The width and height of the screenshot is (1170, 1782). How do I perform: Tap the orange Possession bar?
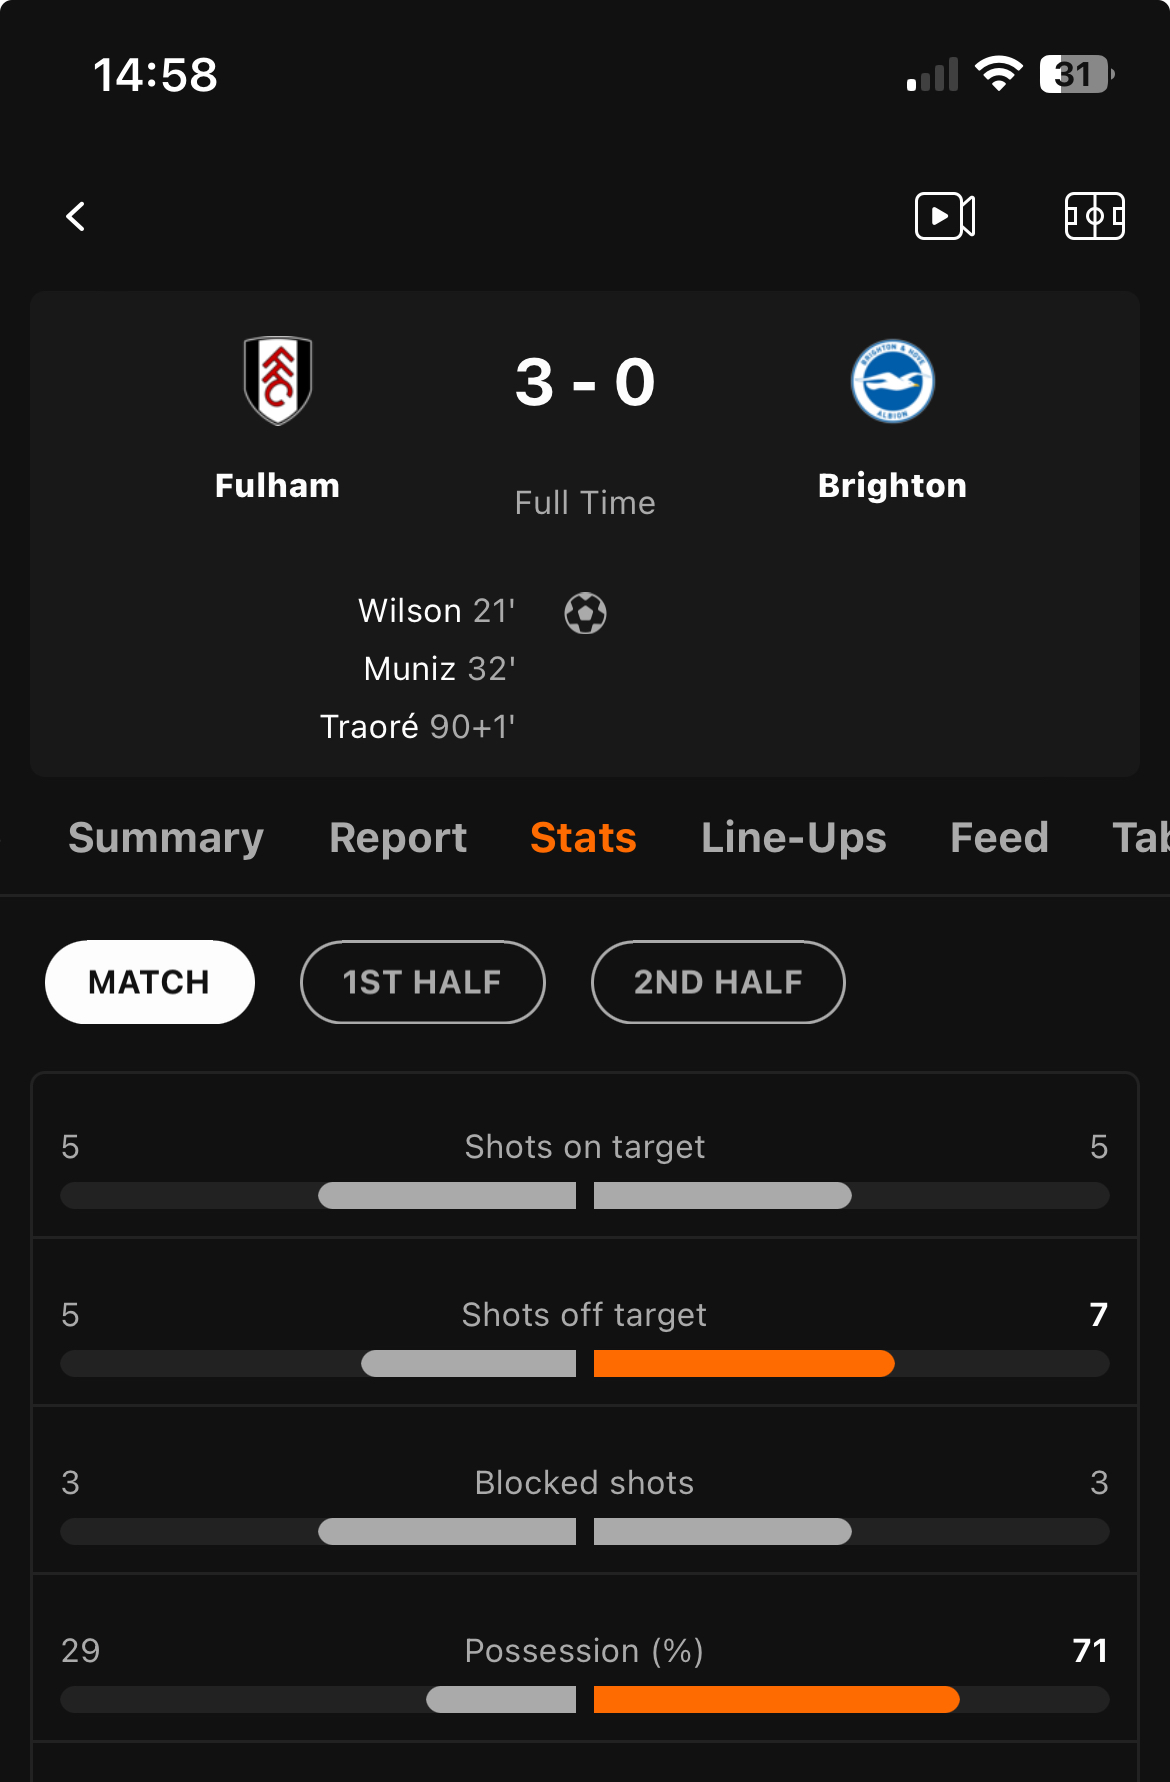(777, 1699)
